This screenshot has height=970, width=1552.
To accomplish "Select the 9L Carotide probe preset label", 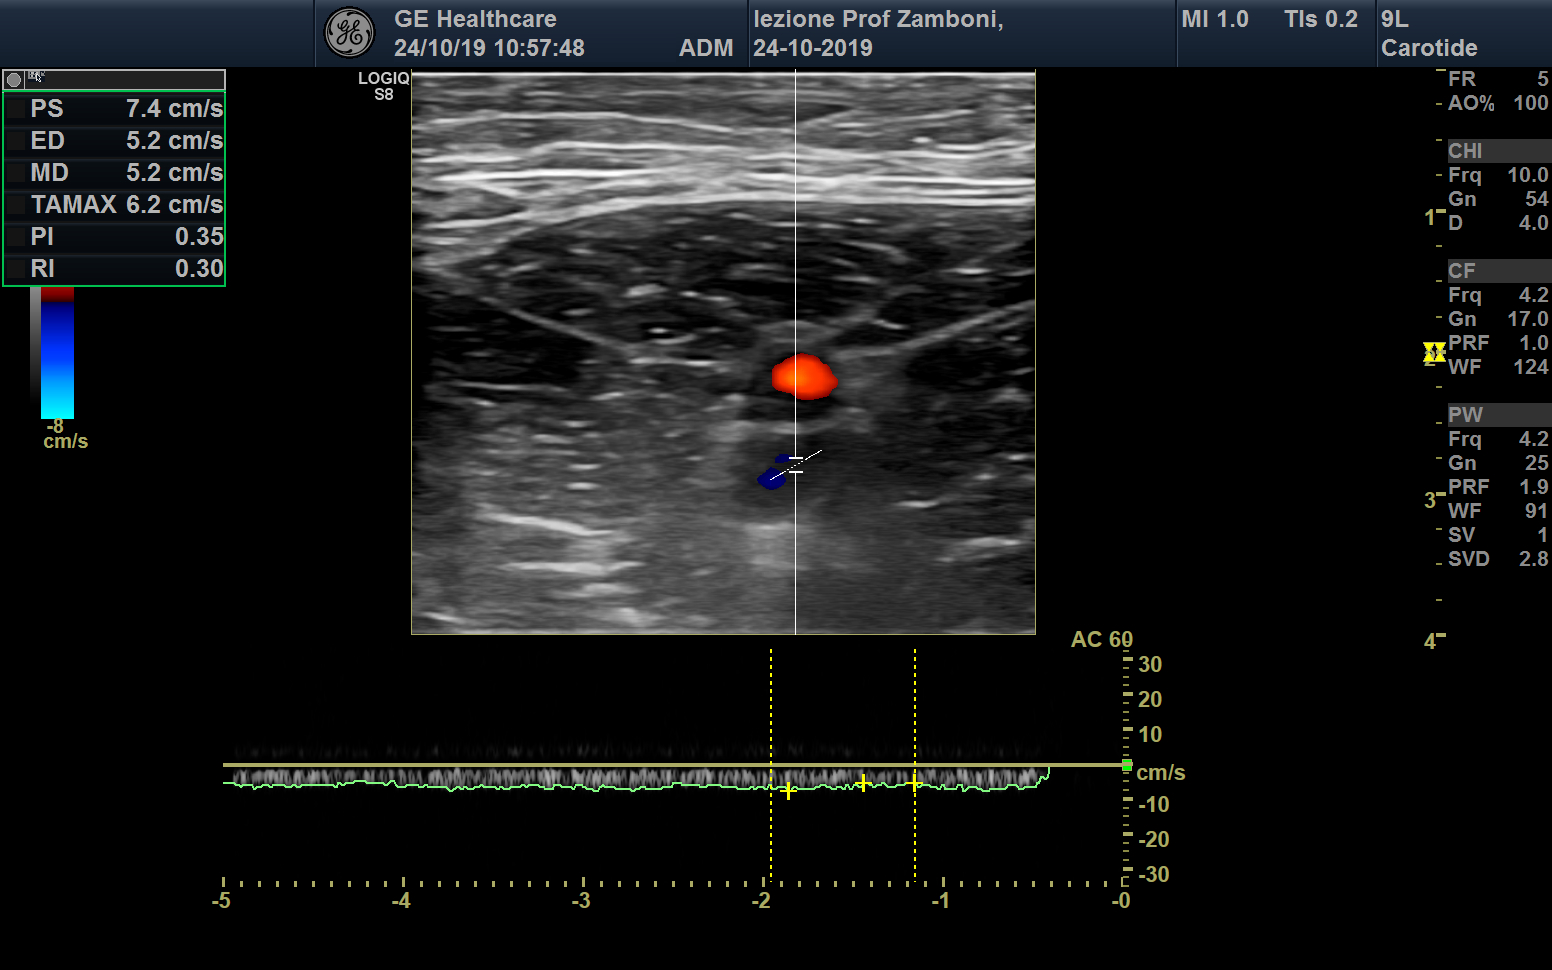I will click(1429, 34).
